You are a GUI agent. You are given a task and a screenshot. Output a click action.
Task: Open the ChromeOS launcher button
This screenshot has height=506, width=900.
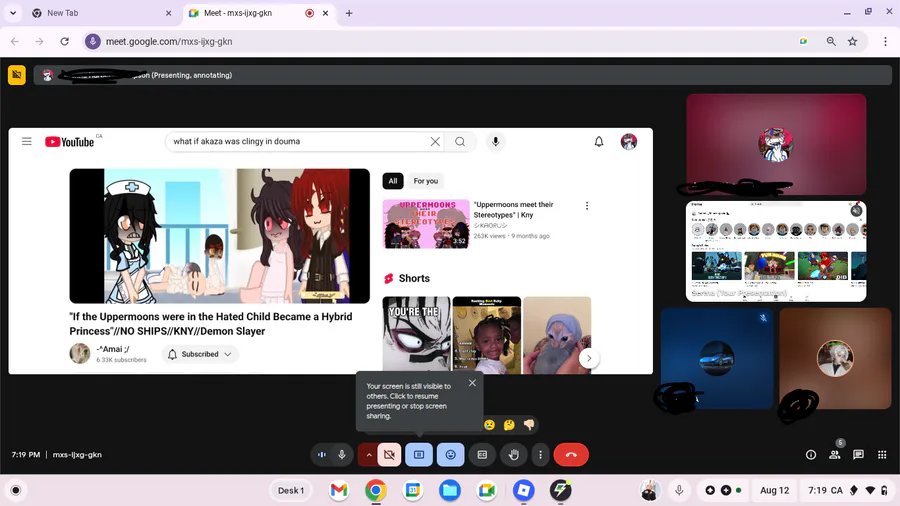point(16,491)
